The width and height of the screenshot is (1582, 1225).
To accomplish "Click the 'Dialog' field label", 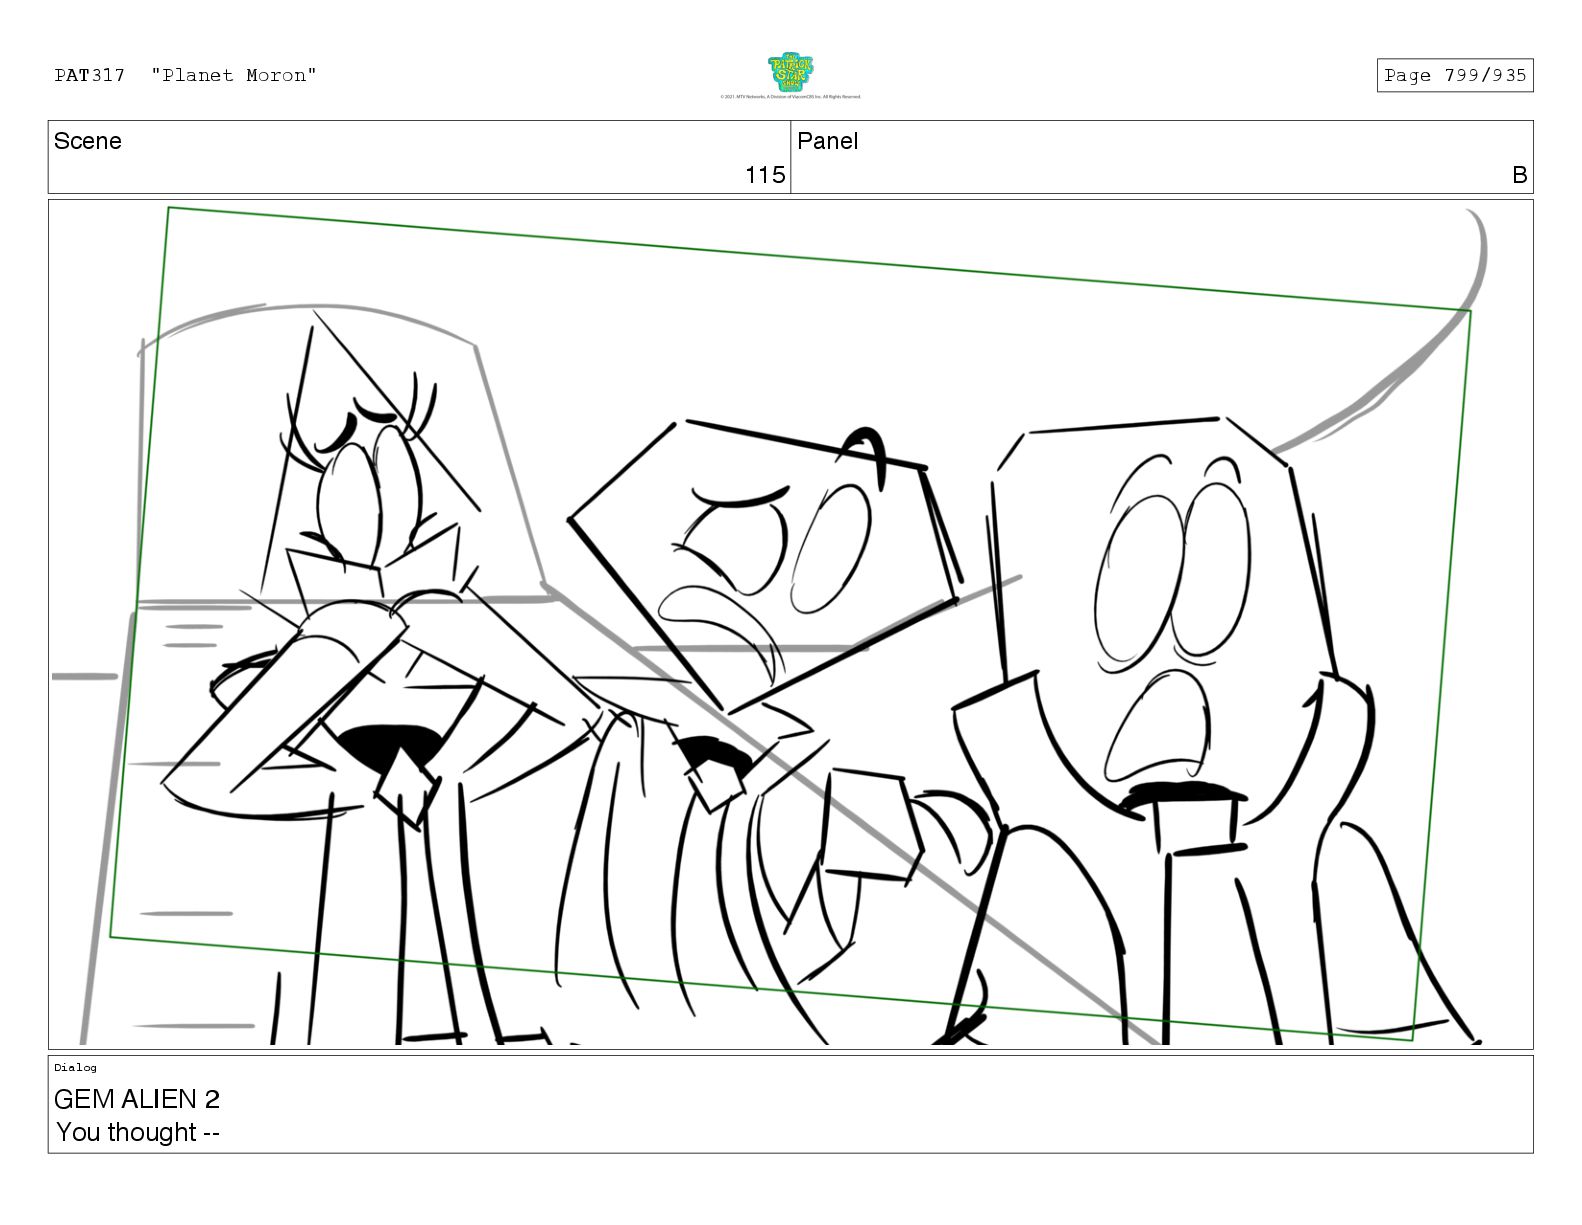I will [x=76, y=1067].
